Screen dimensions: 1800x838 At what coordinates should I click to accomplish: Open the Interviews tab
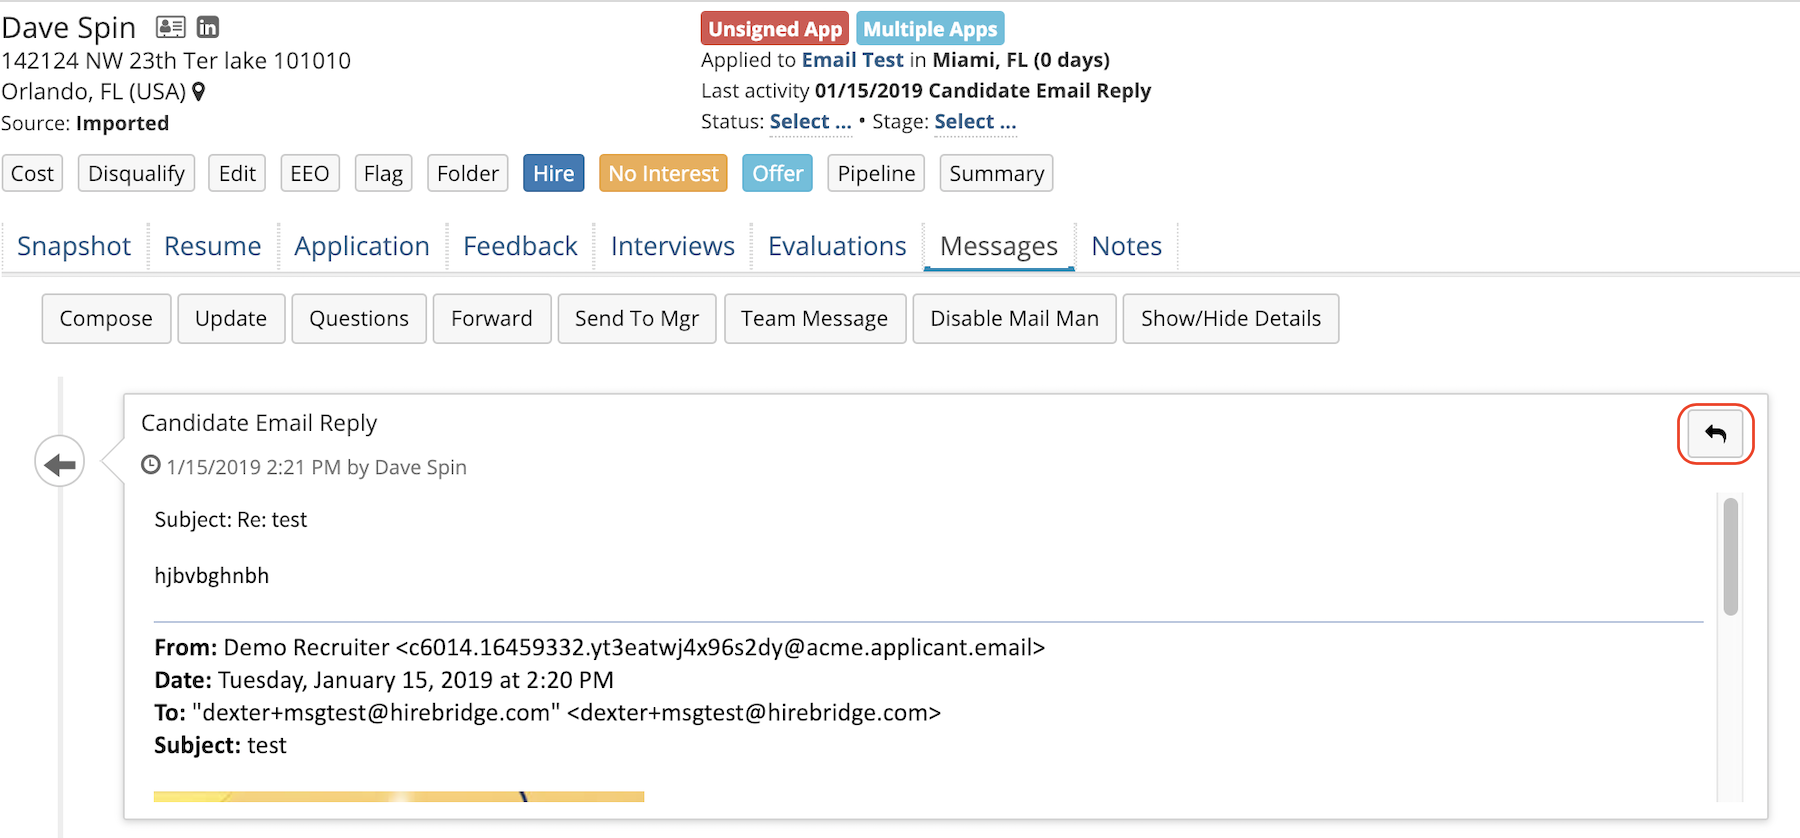click(672, 246)
